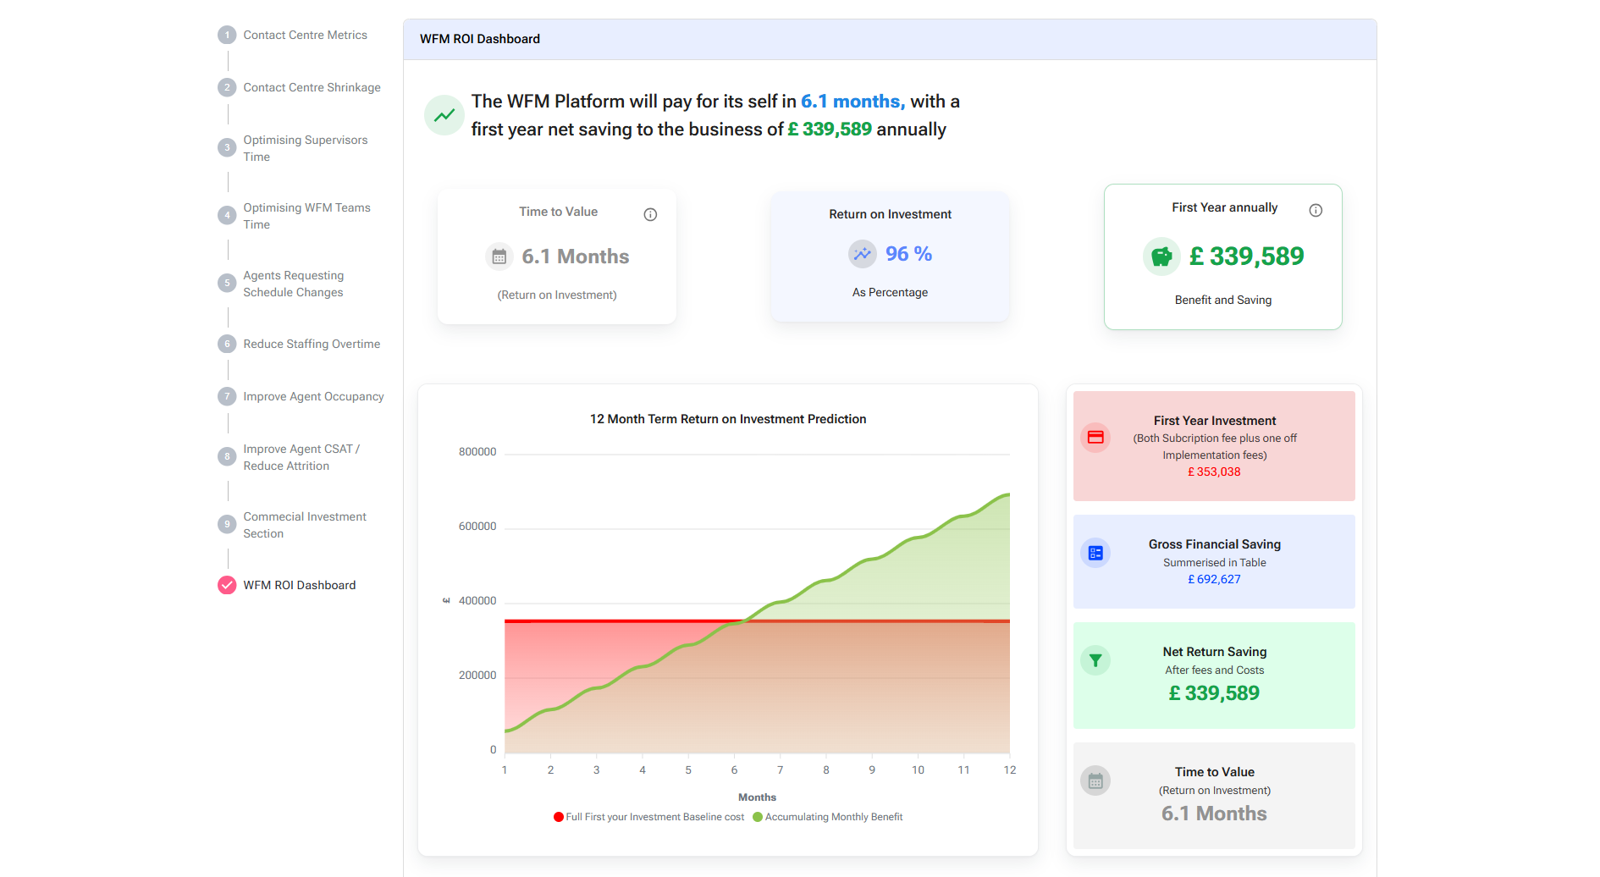Click the Months axis label under chart
The height and width of the screenshot is (877, 1600).
[757, 797]
